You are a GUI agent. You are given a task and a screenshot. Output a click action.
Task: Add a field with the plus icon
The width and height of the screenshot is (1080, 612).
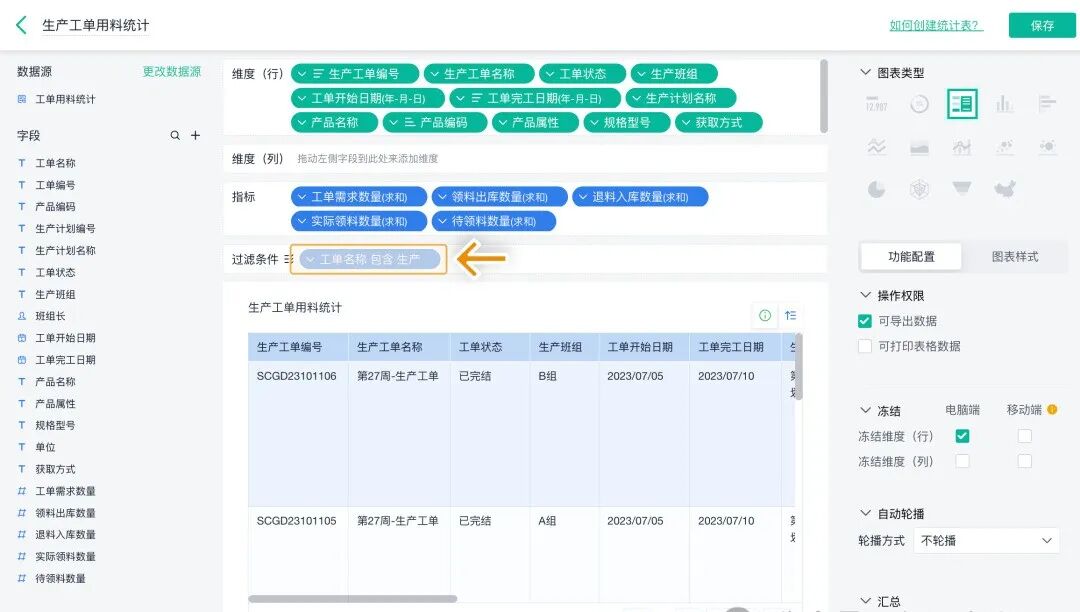point(196,136)
